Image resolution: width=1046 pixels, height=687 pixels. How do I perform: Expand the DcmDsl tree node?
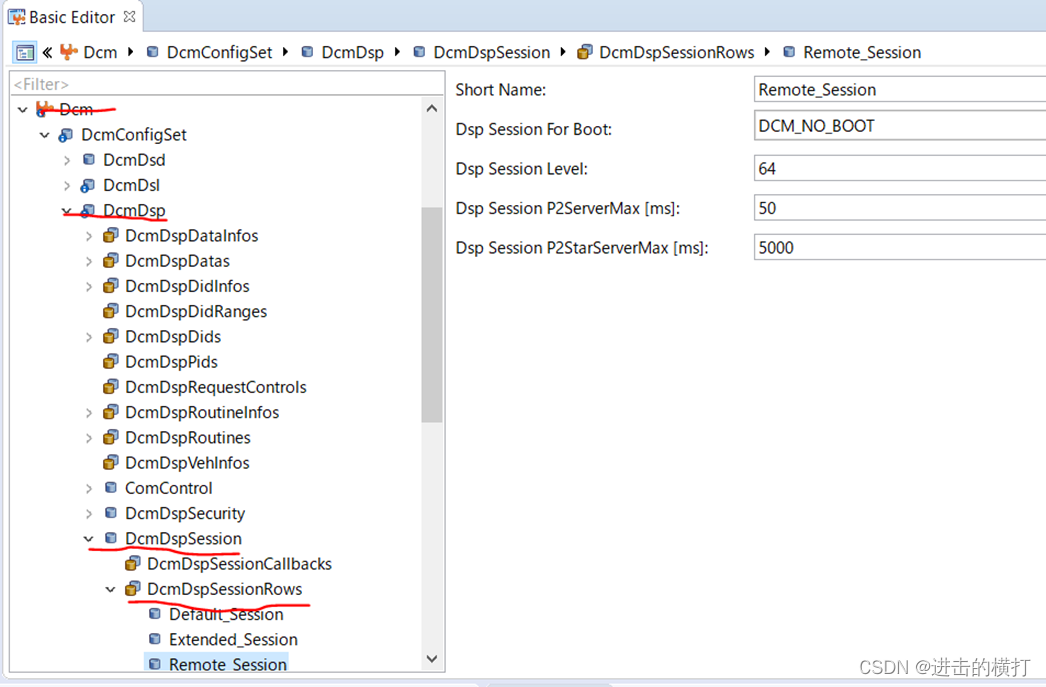click(x=67, y=185)
